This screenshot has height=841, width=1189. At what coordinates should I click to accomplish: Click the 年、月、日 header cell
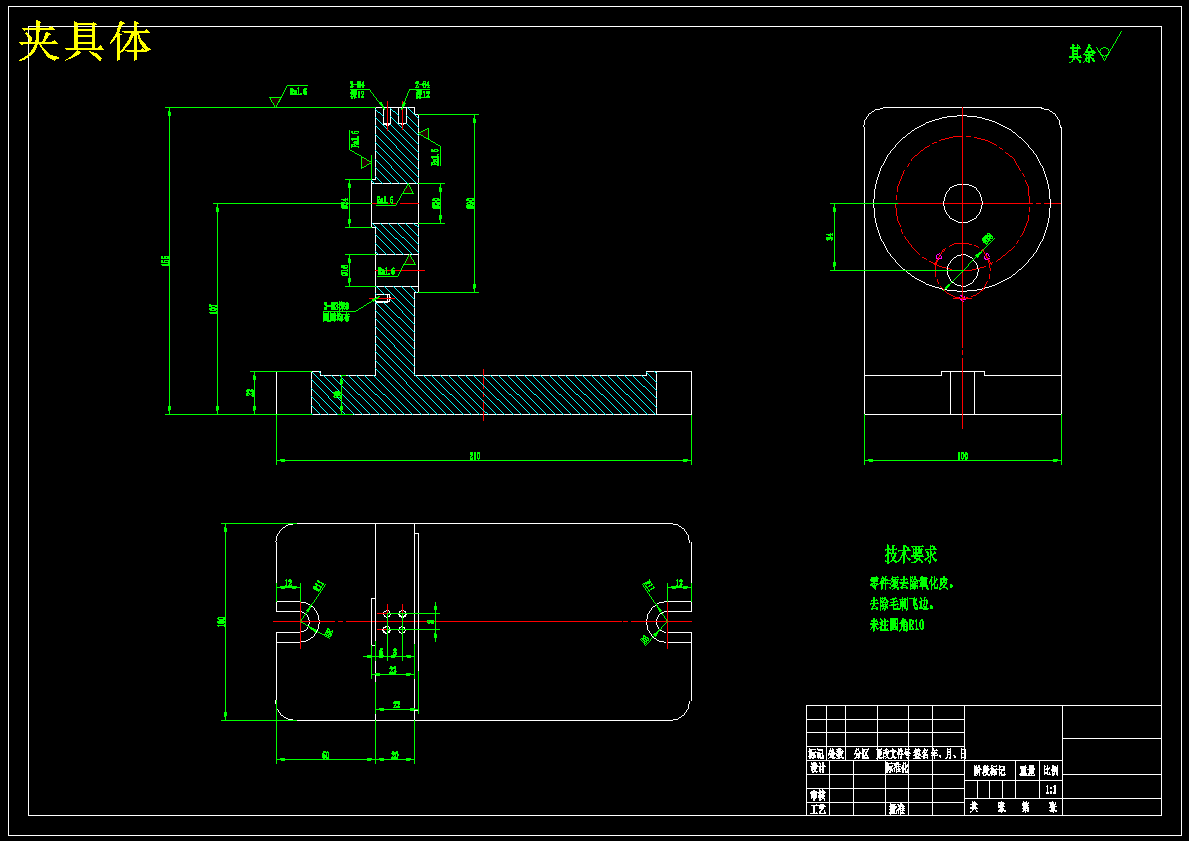tap(949, 754)
